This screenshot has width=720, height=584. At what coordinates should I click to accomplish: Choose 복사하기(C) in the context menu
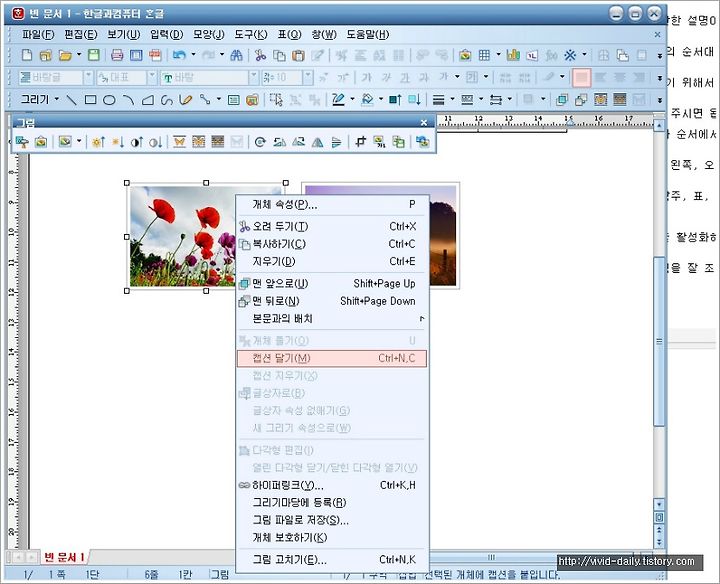[332, 244]
